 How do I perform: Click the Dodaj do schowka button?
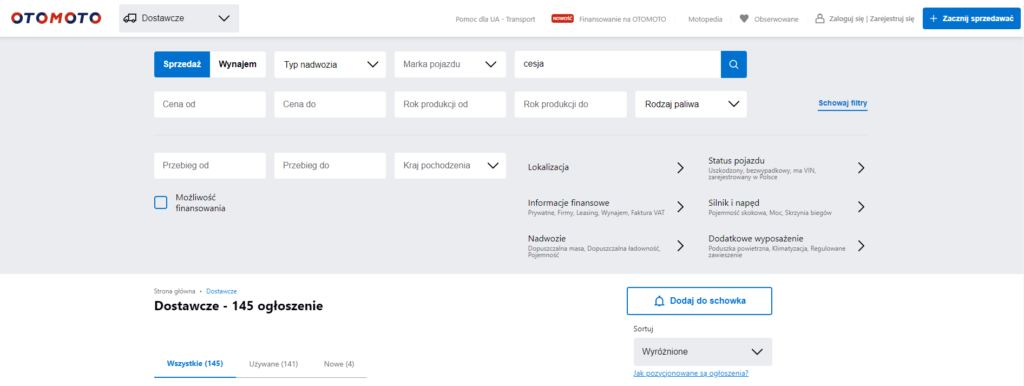699,301
